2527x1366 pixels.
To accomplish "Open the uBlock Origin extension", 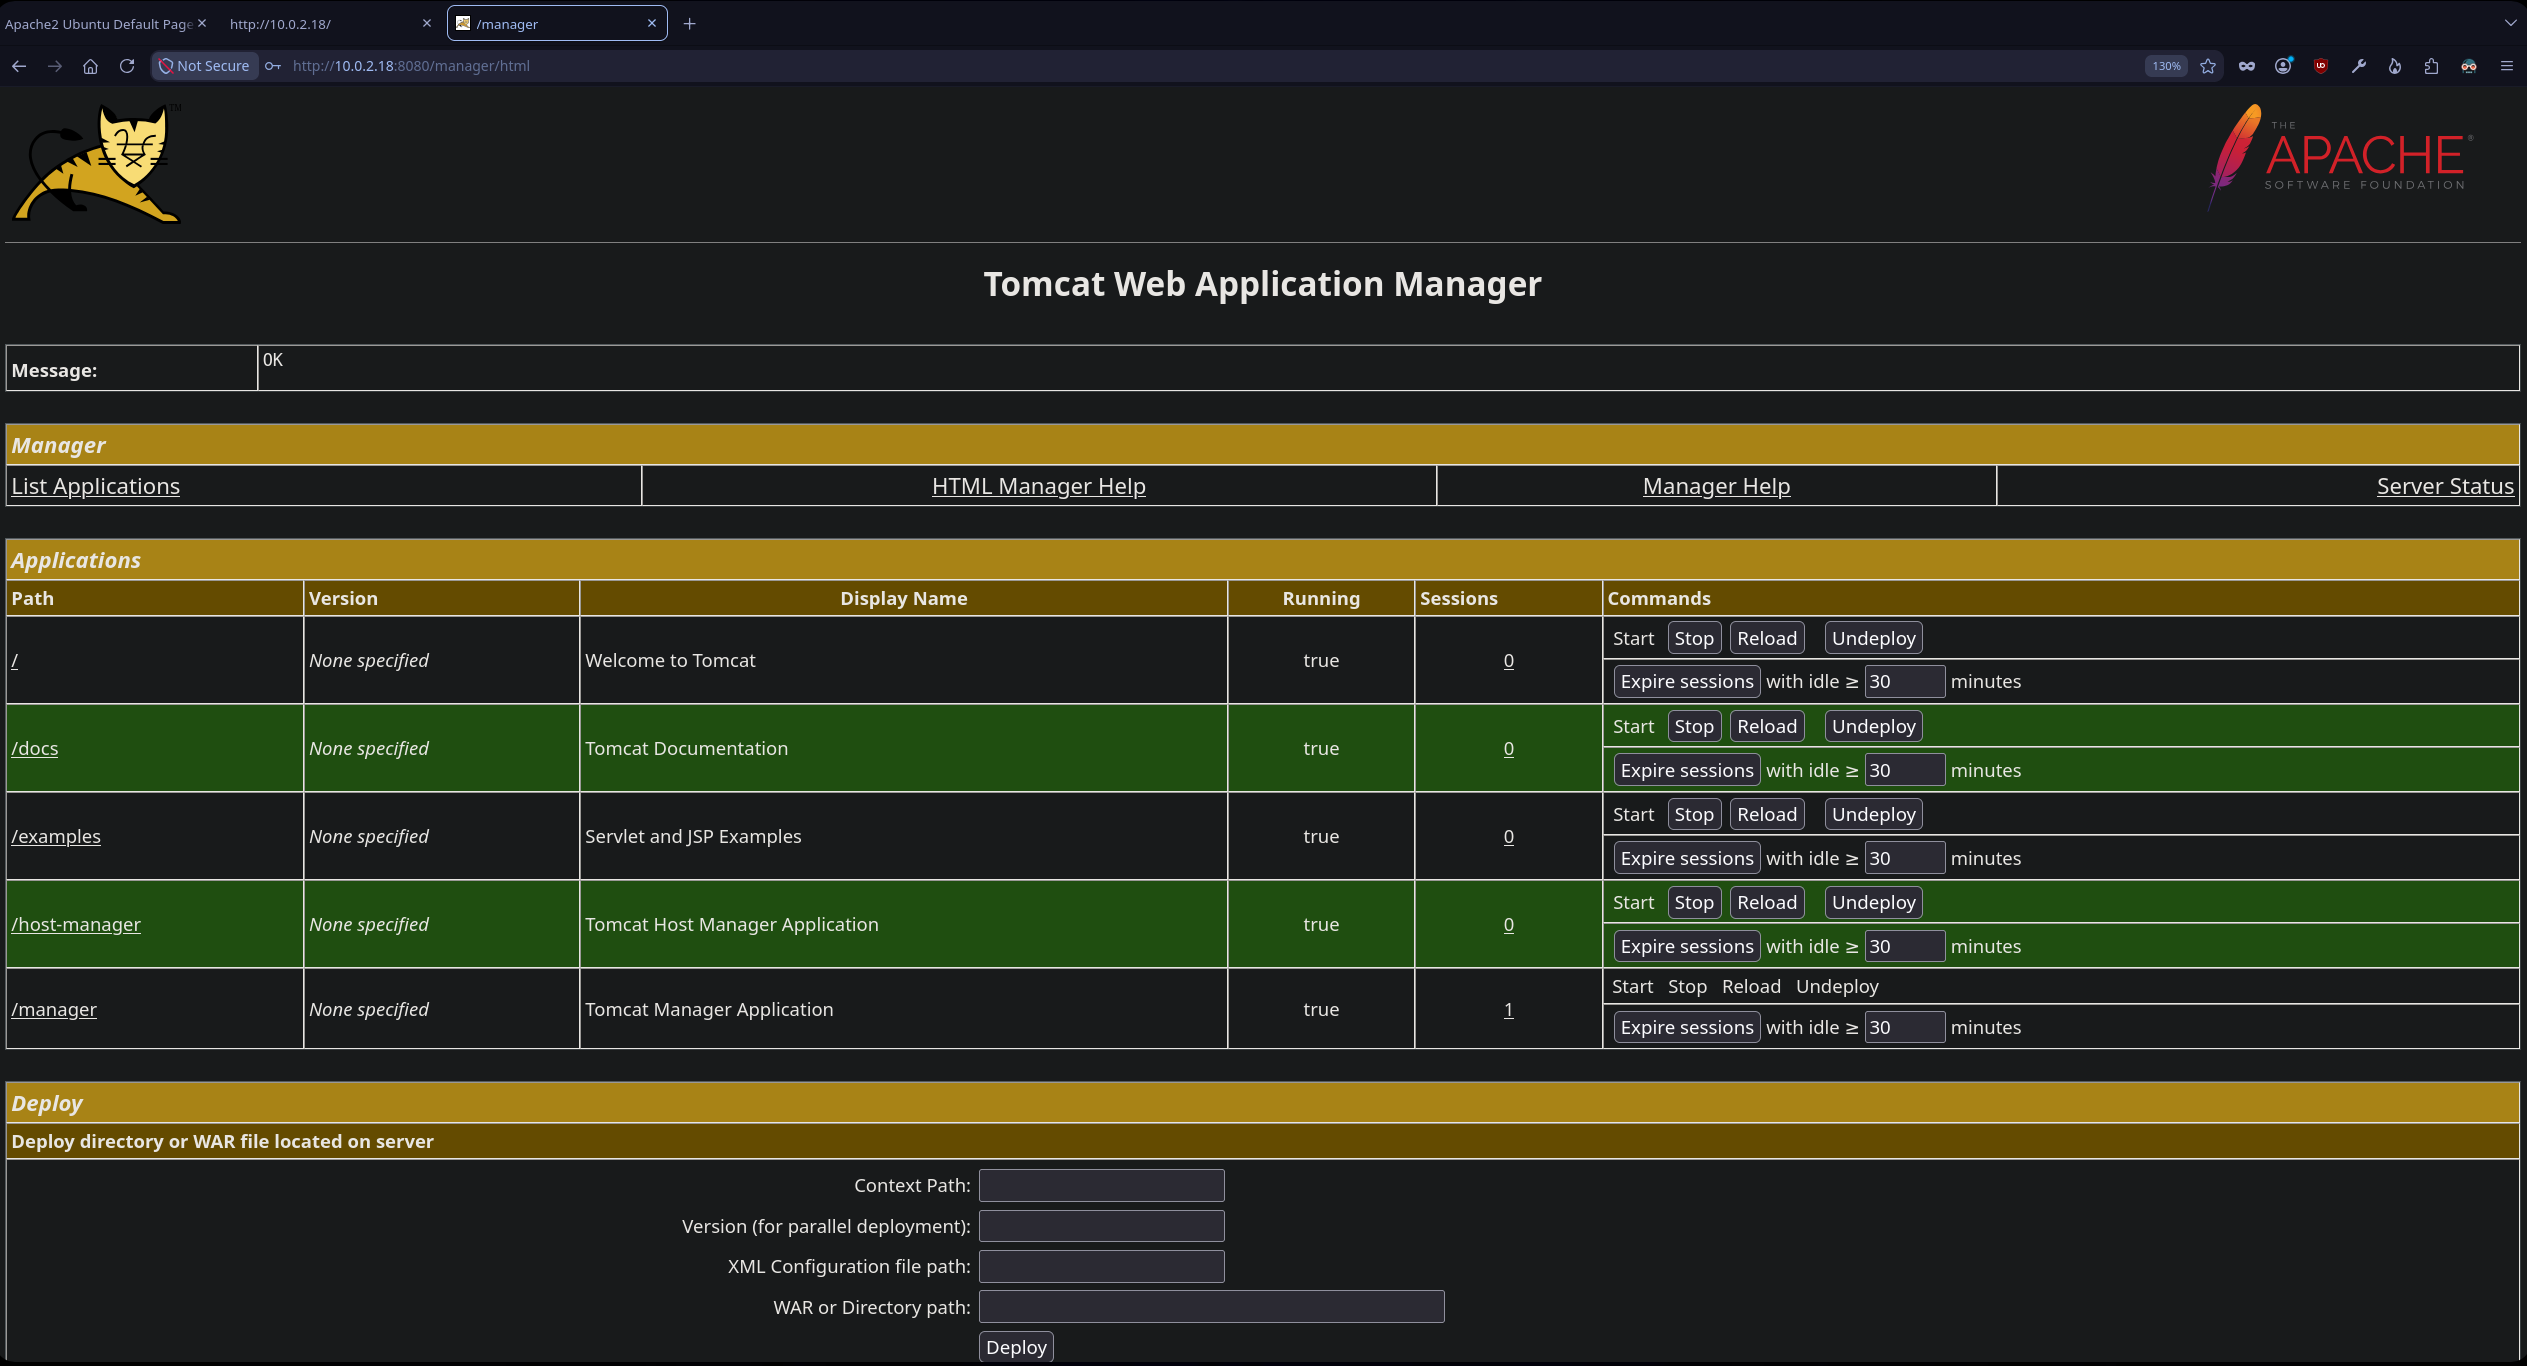I will [x=2321, y=66].
